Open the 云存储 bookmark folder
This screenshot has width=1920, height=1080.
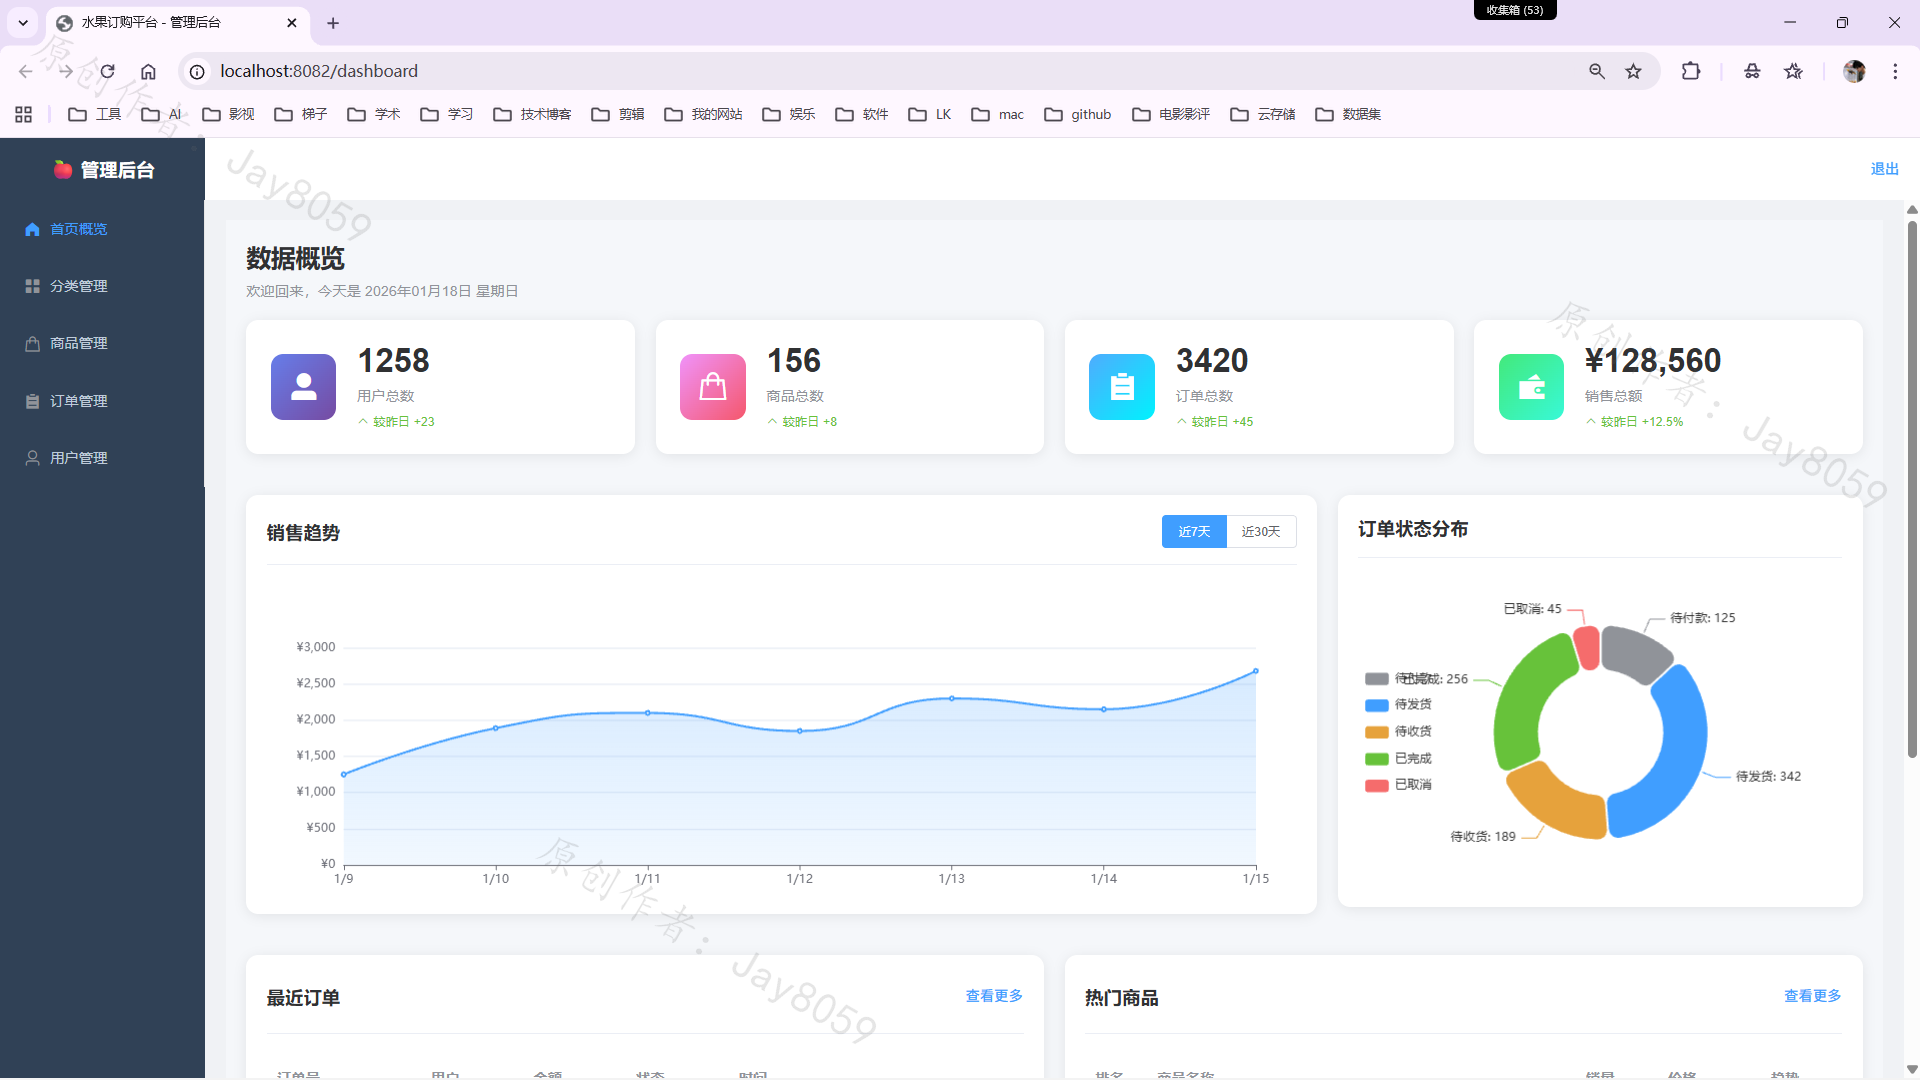[1263, 114]
